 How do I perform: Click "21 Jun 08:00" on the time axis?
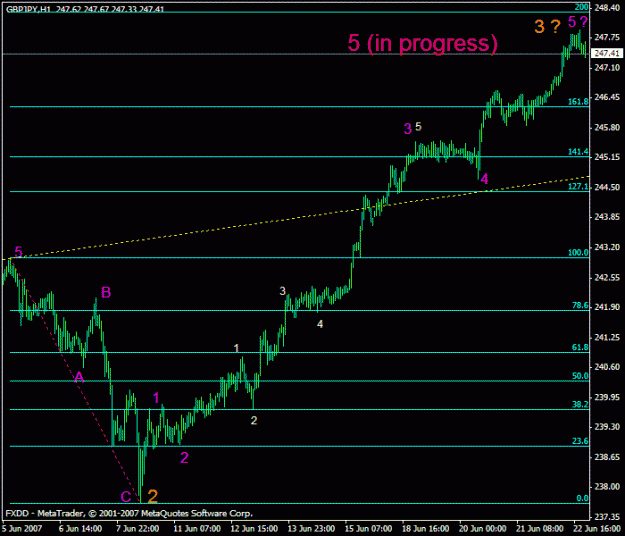click(x=540, y=528)
